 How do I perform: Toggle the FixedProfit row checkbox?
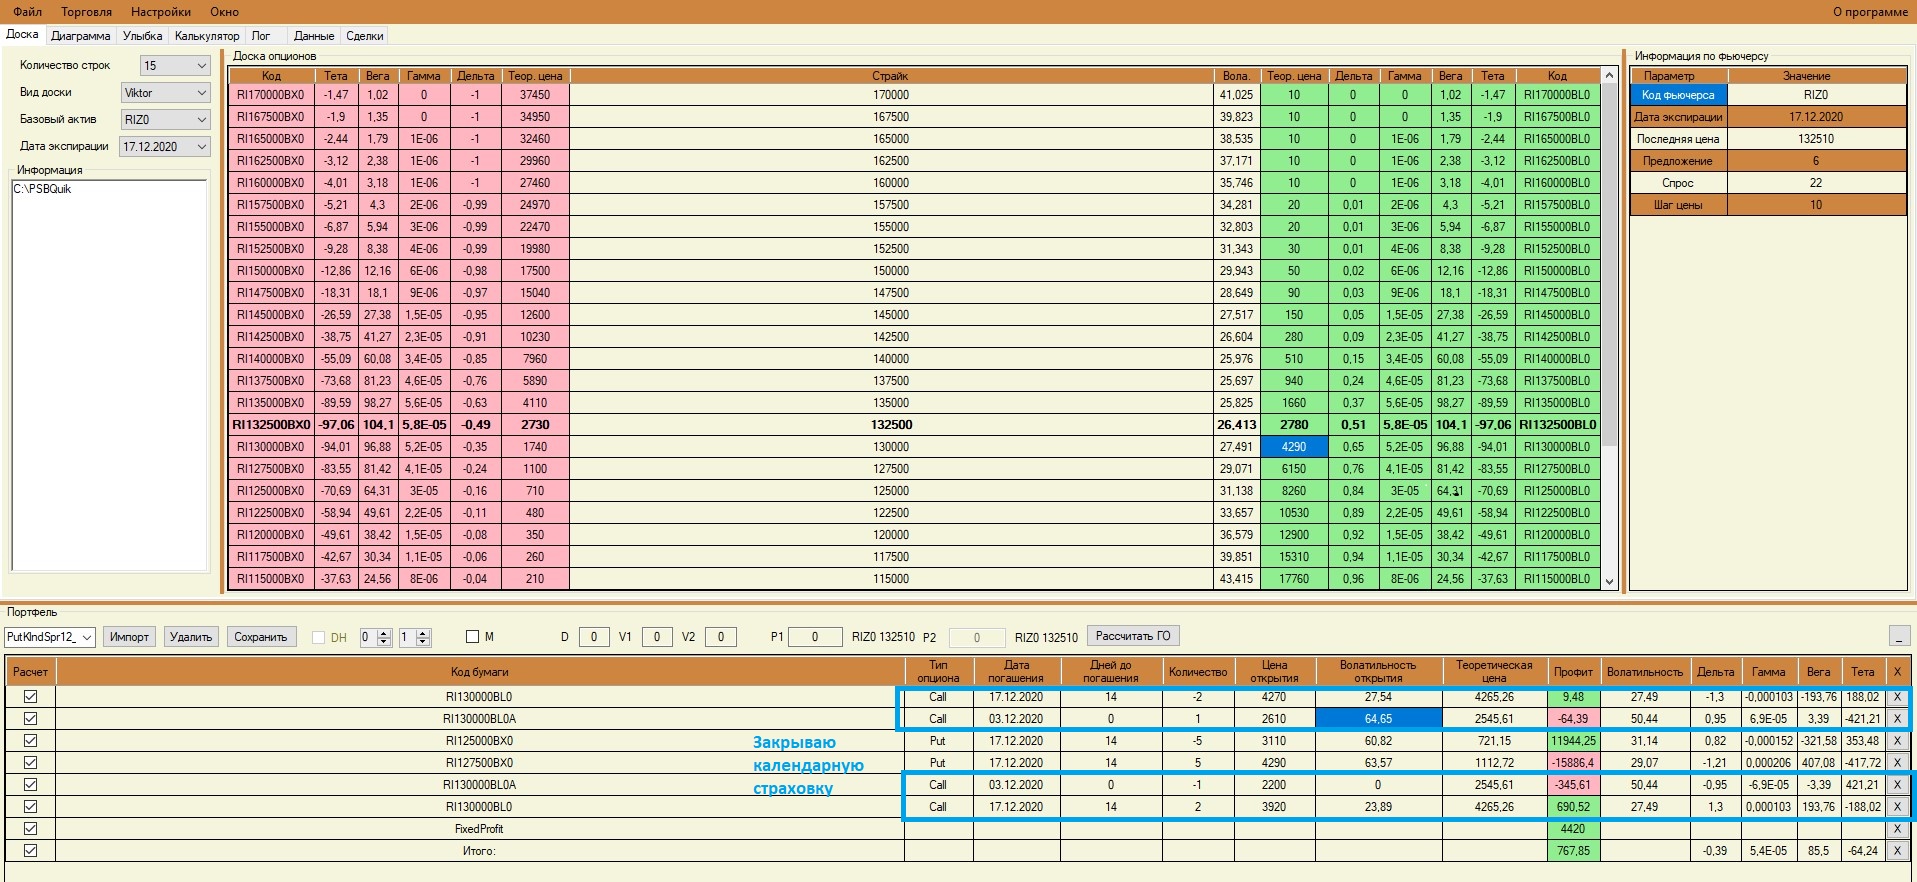pos(30,829)
